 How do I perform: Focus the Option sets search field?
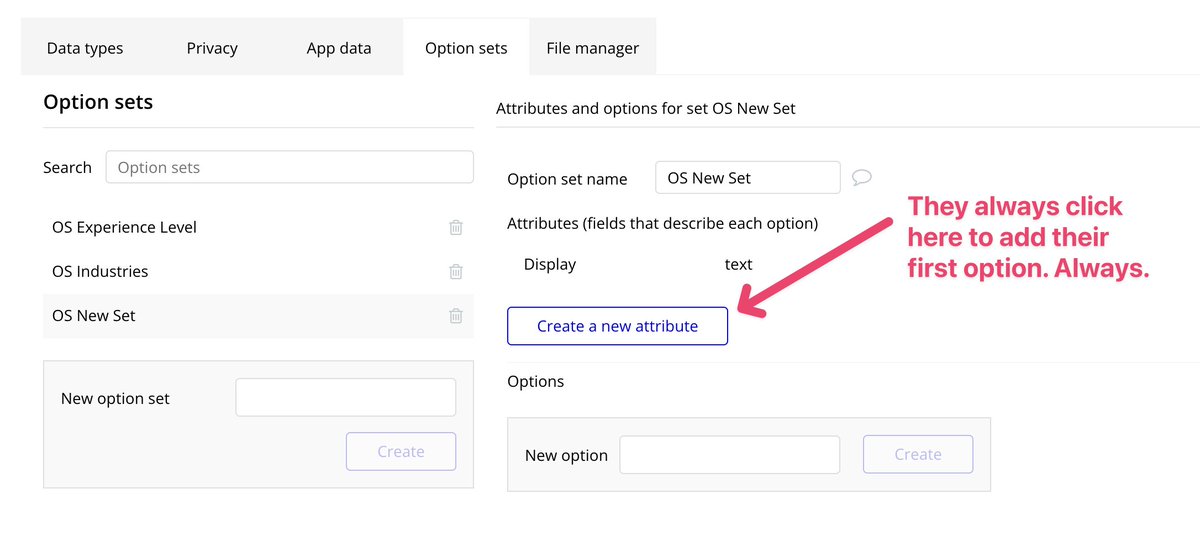coord(289,167)
